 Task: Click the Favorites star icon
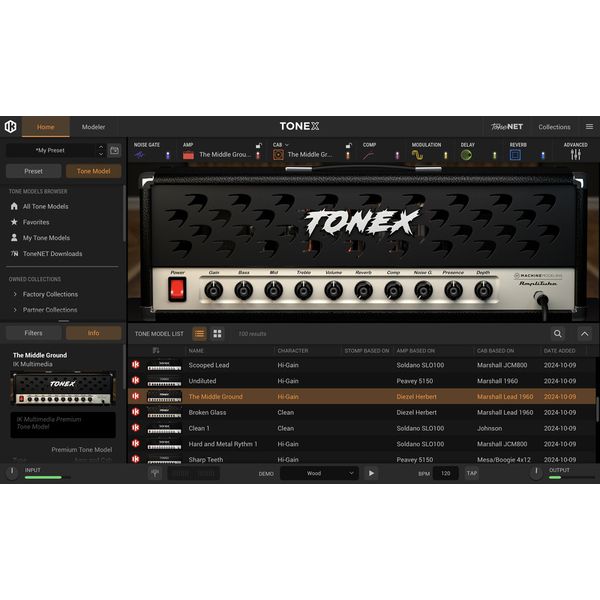click(14, 222)
